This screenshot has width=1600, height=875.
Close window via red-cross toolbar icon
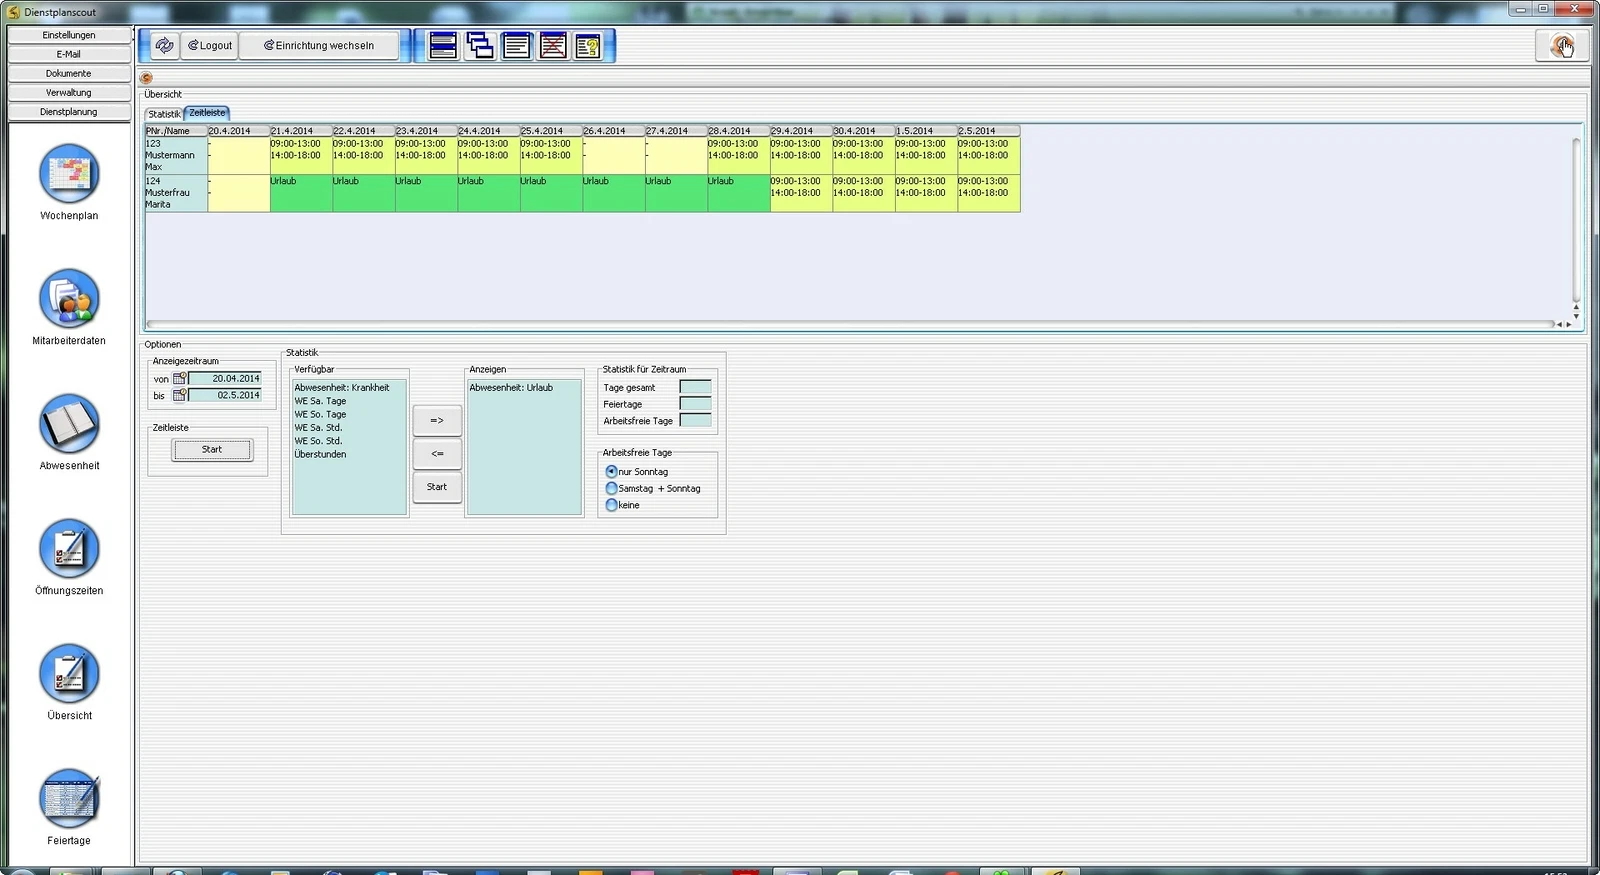553,45
